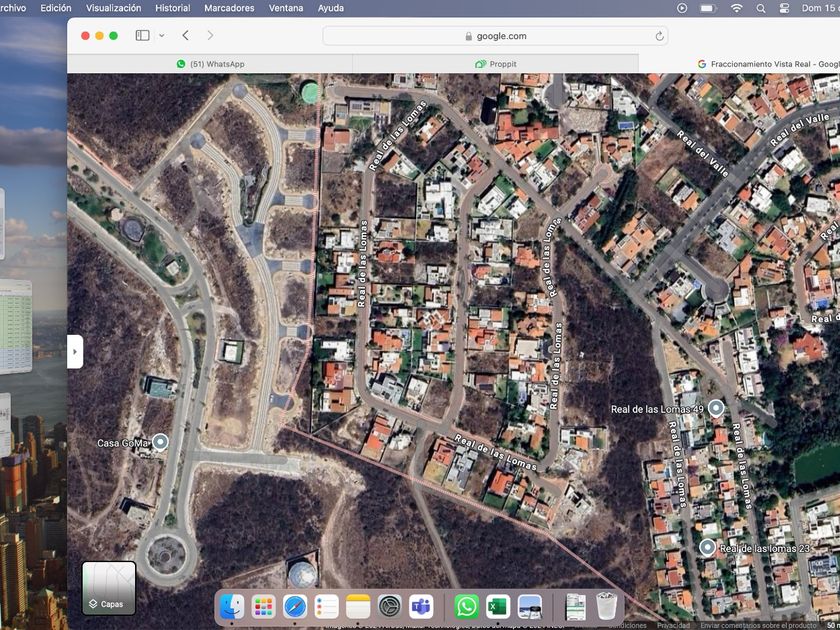The image size is (840, 630).
Task: Open Microsoft Teams from the Dock
Action: 421,606
